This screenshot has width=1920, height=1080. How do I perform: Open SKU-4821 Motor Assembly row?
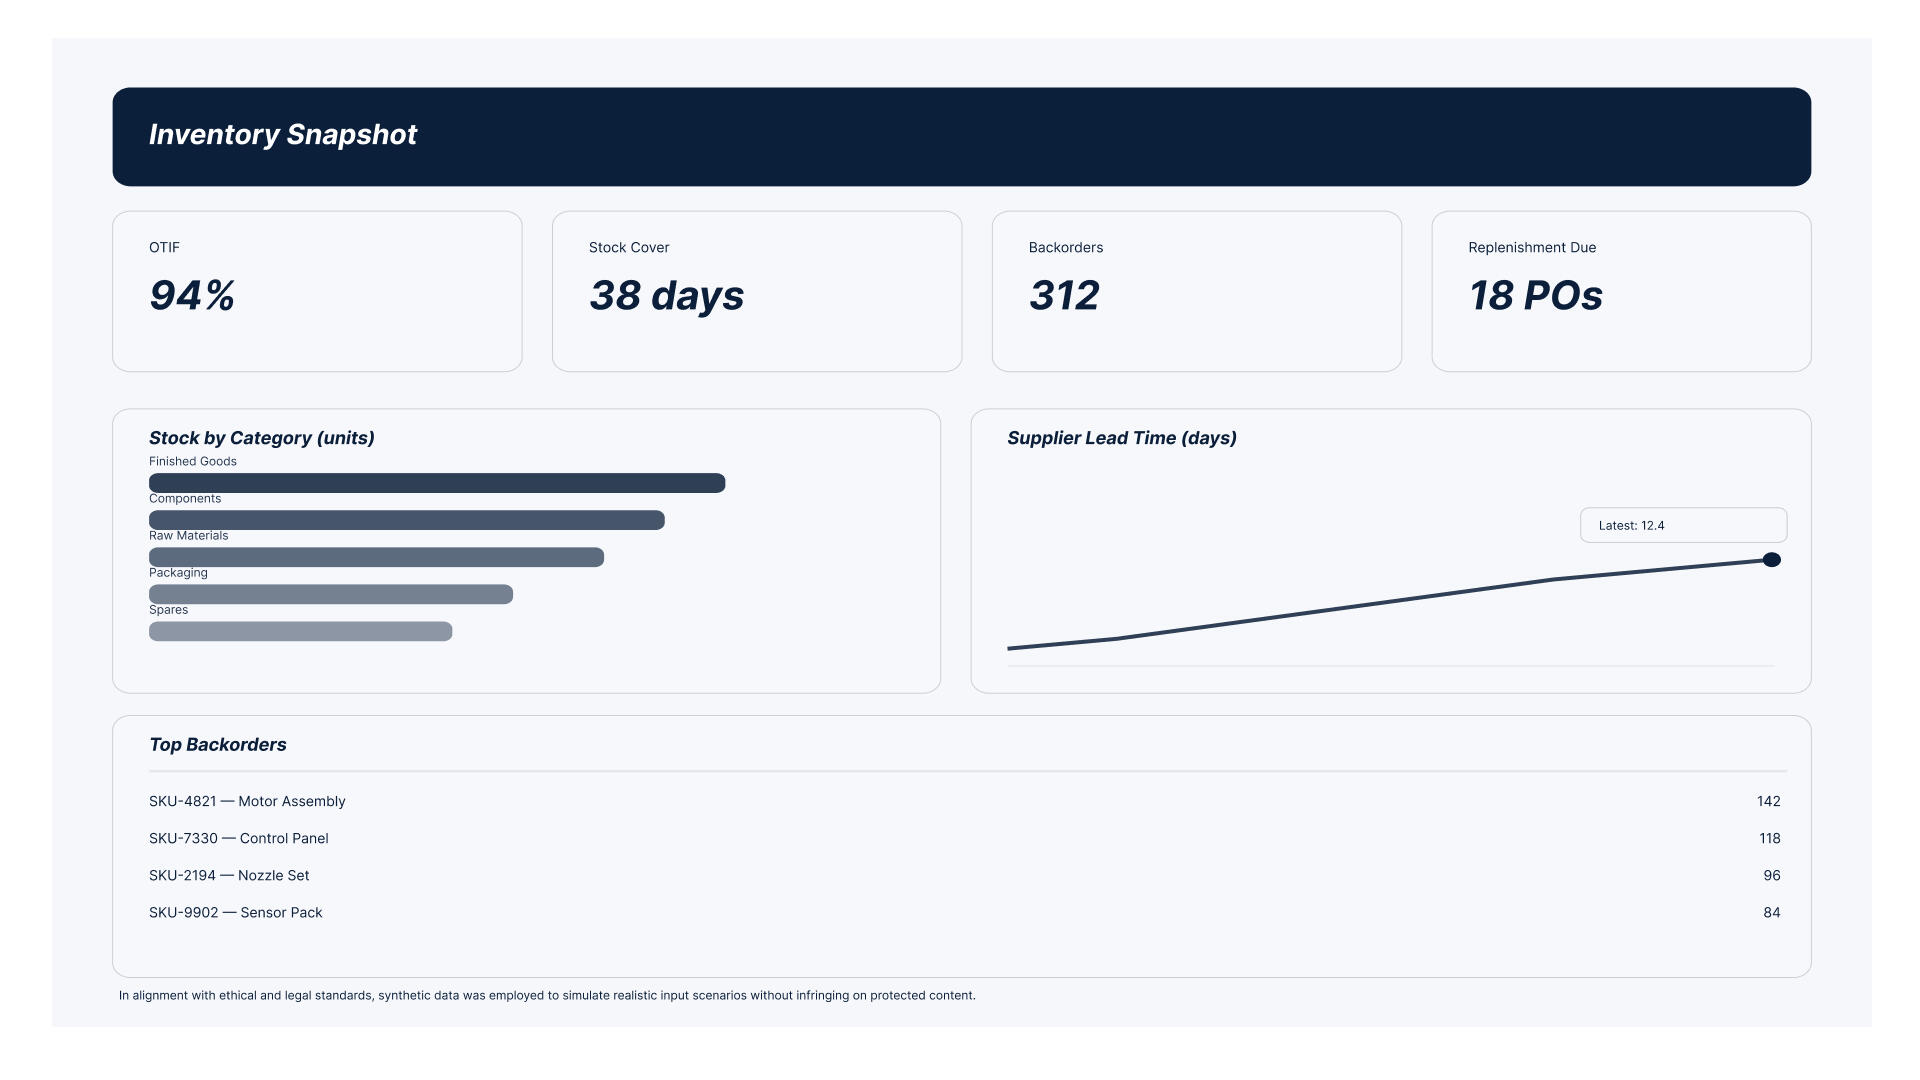point(247,802)
